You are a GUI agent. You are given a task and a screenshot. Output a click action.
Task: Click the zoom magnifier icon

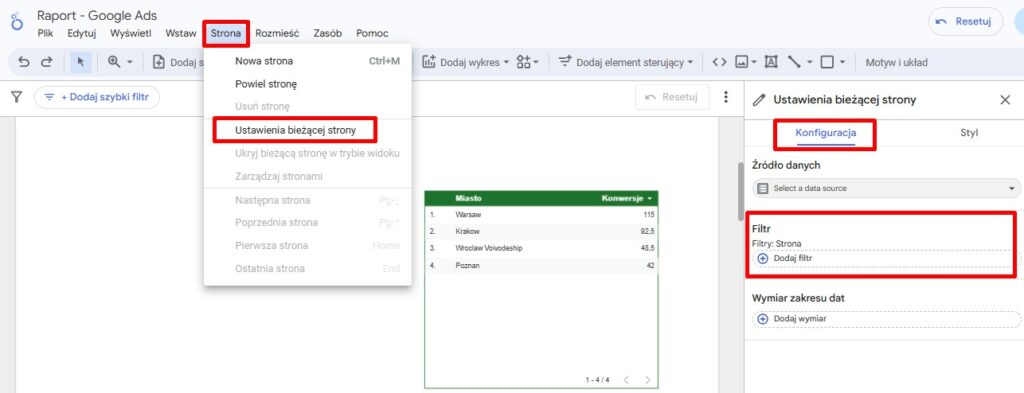pyautogui.click(x=114, y=62)
